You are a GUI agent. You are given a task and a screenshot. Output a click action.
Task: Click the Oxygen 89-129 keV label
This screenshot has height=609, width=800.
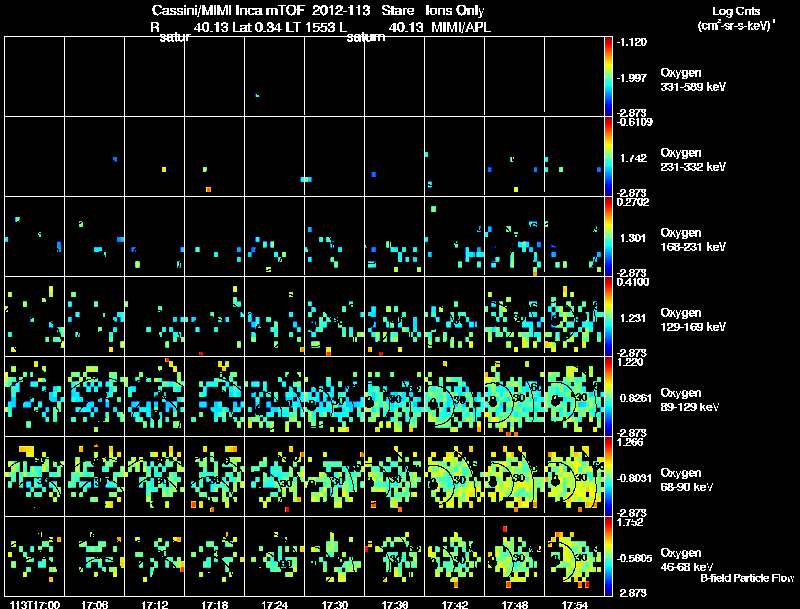point(690,400)
